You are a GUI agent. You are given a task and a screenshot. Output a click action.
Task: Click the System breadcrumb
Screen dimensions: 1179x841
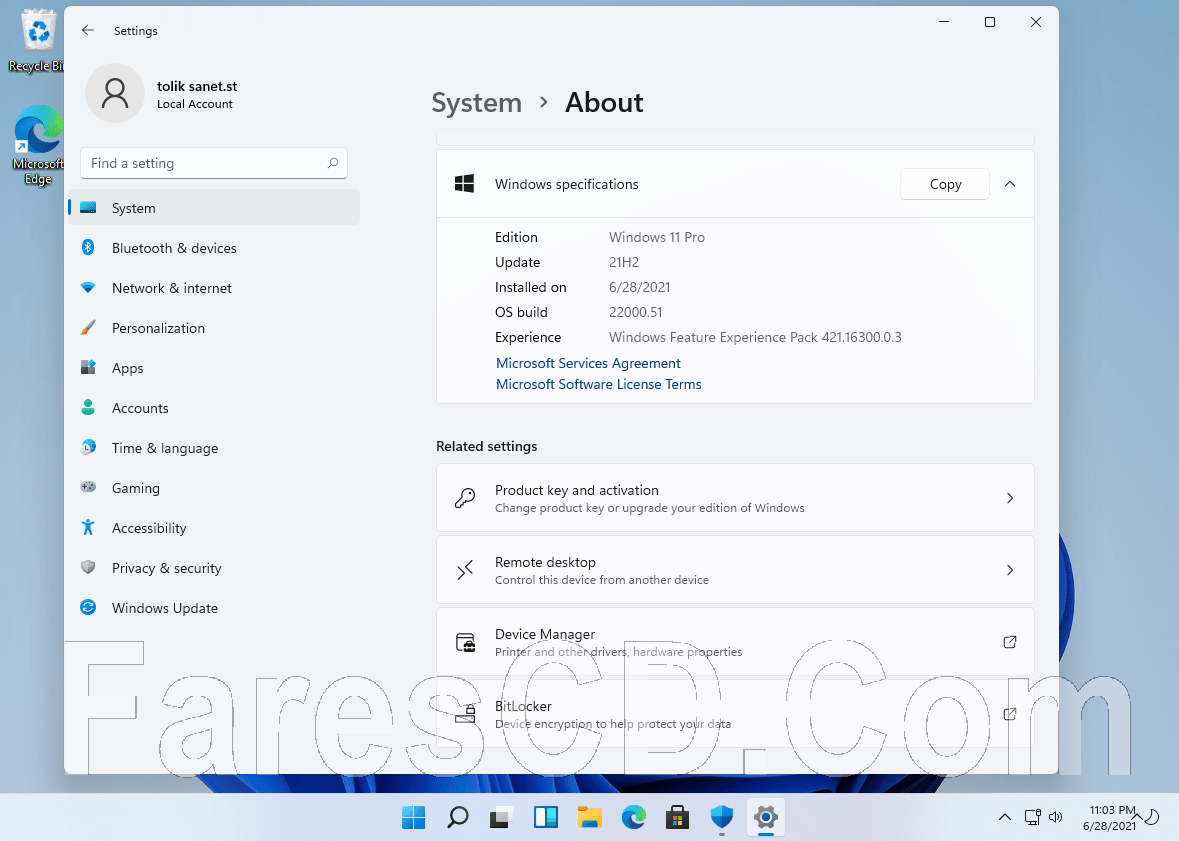(x=477, y=102)
